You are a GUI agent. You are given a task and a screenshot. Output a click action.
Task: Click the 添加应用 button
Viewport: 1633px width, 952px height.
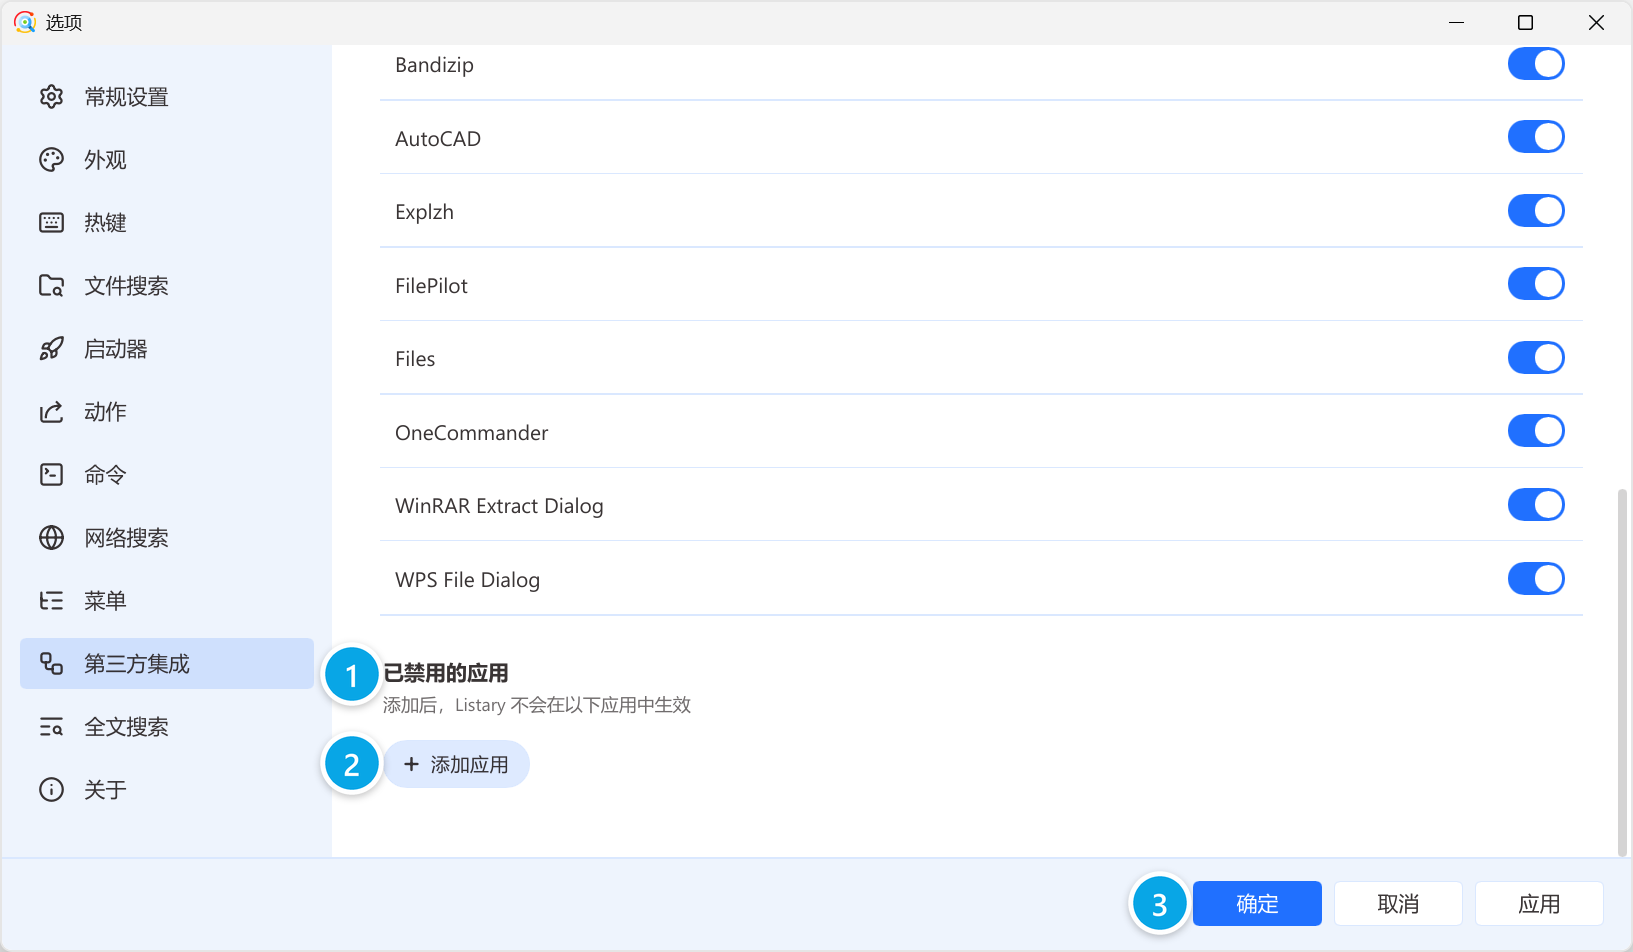pos(457,764)
